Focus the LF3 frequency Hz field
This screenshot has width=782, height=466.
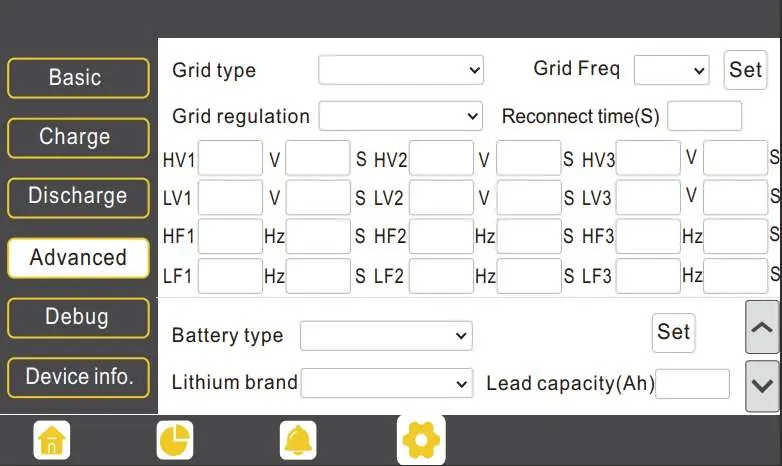648,276
